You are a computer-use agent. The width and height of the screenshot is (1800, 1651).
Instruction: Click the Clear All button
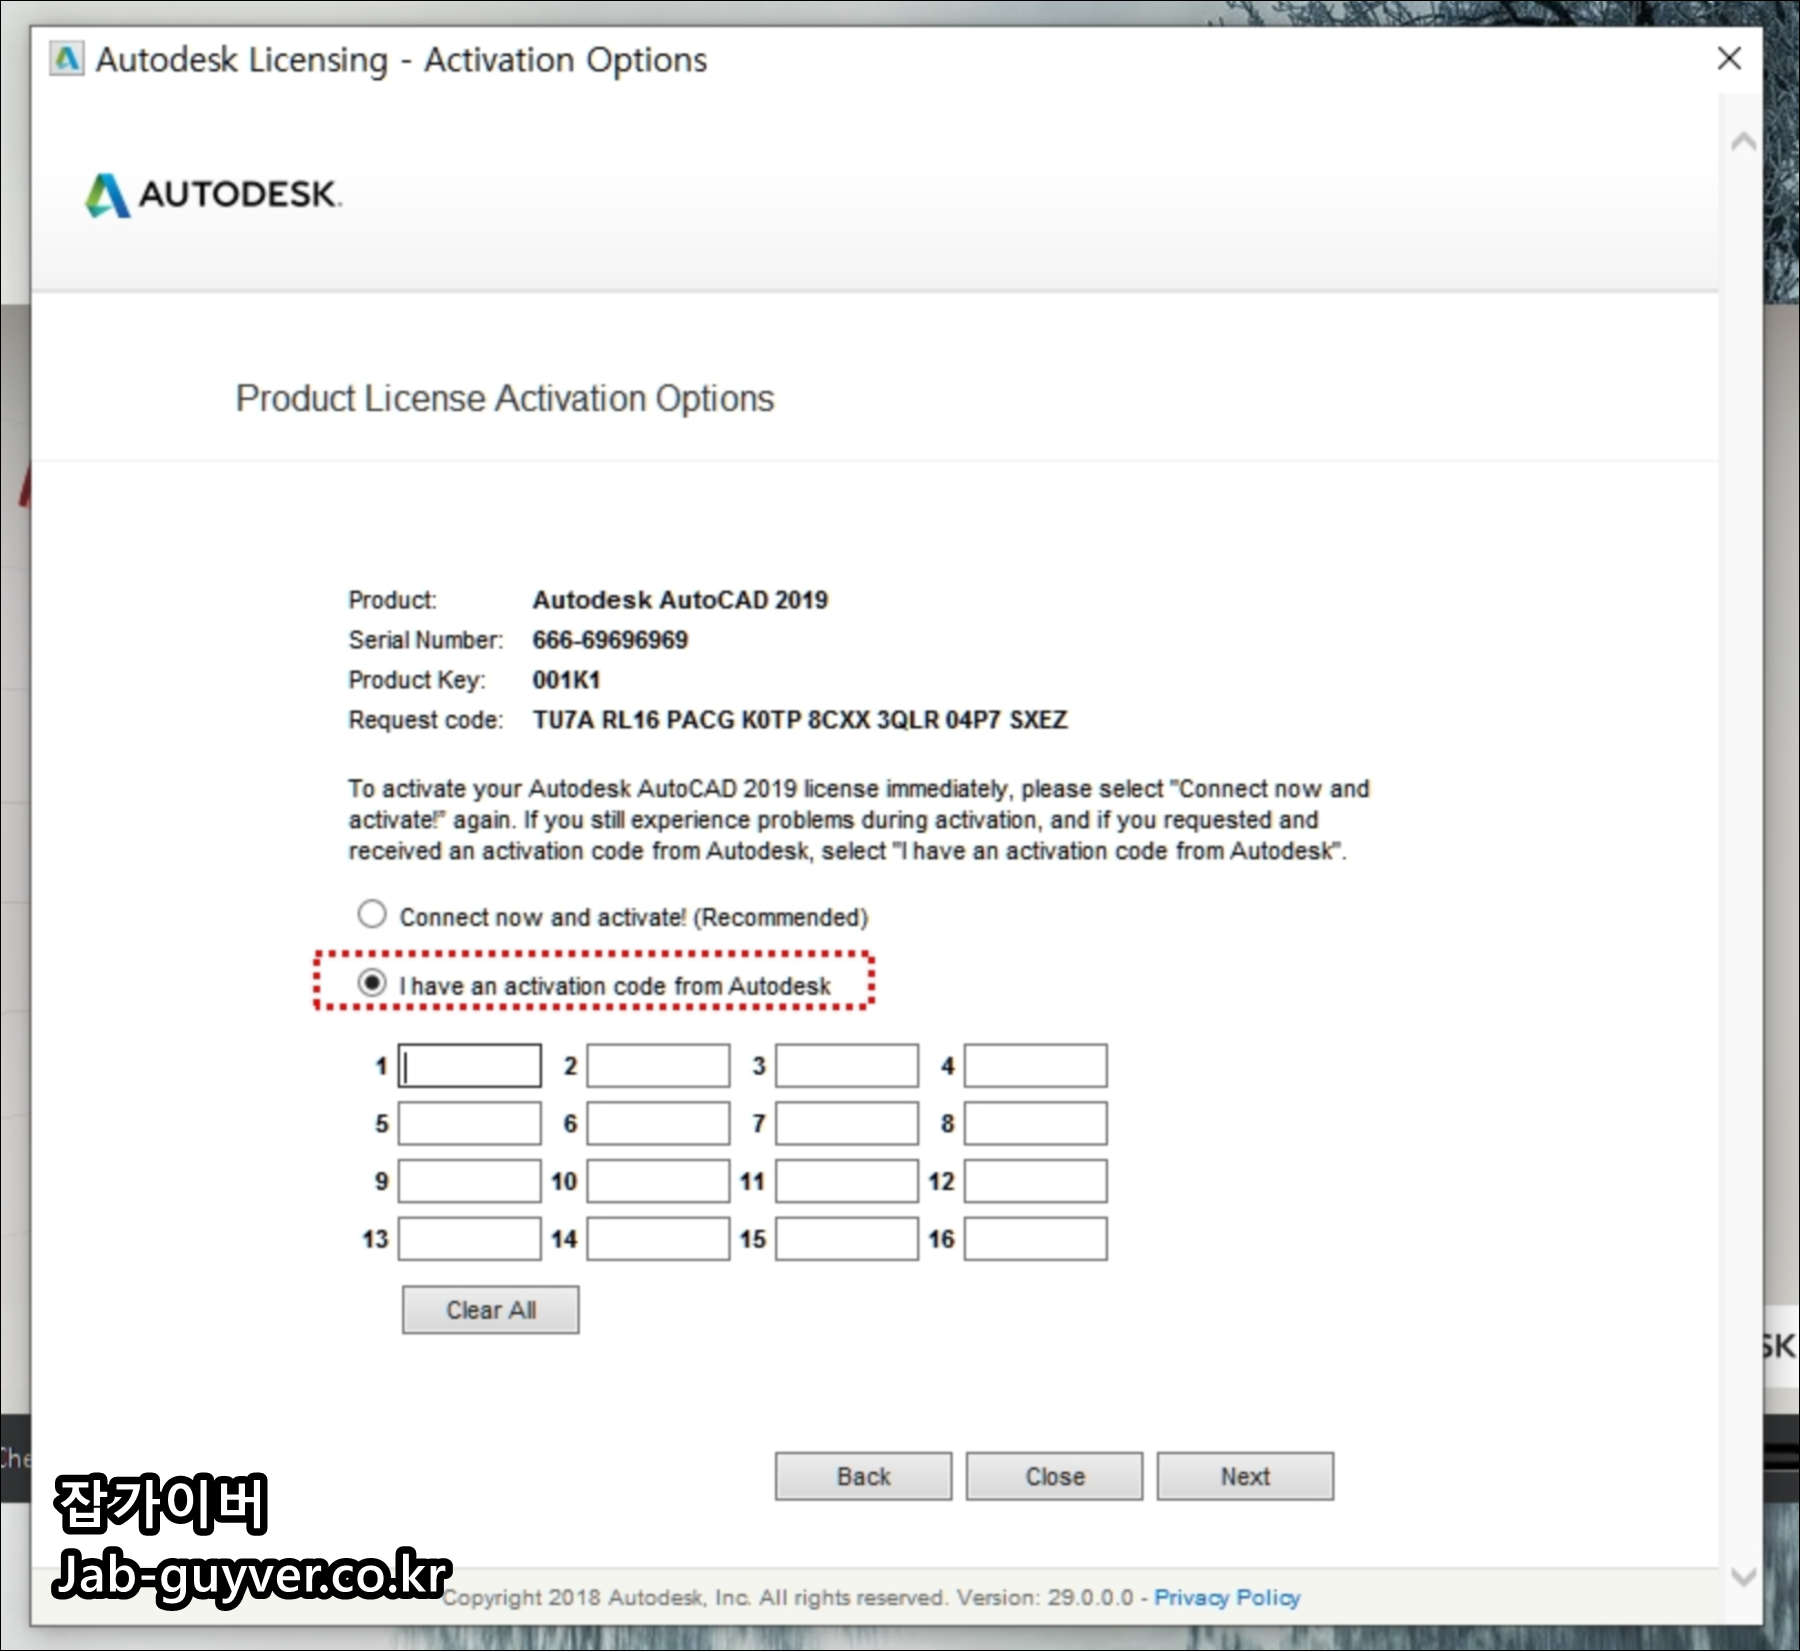[x=491, y=1310]
